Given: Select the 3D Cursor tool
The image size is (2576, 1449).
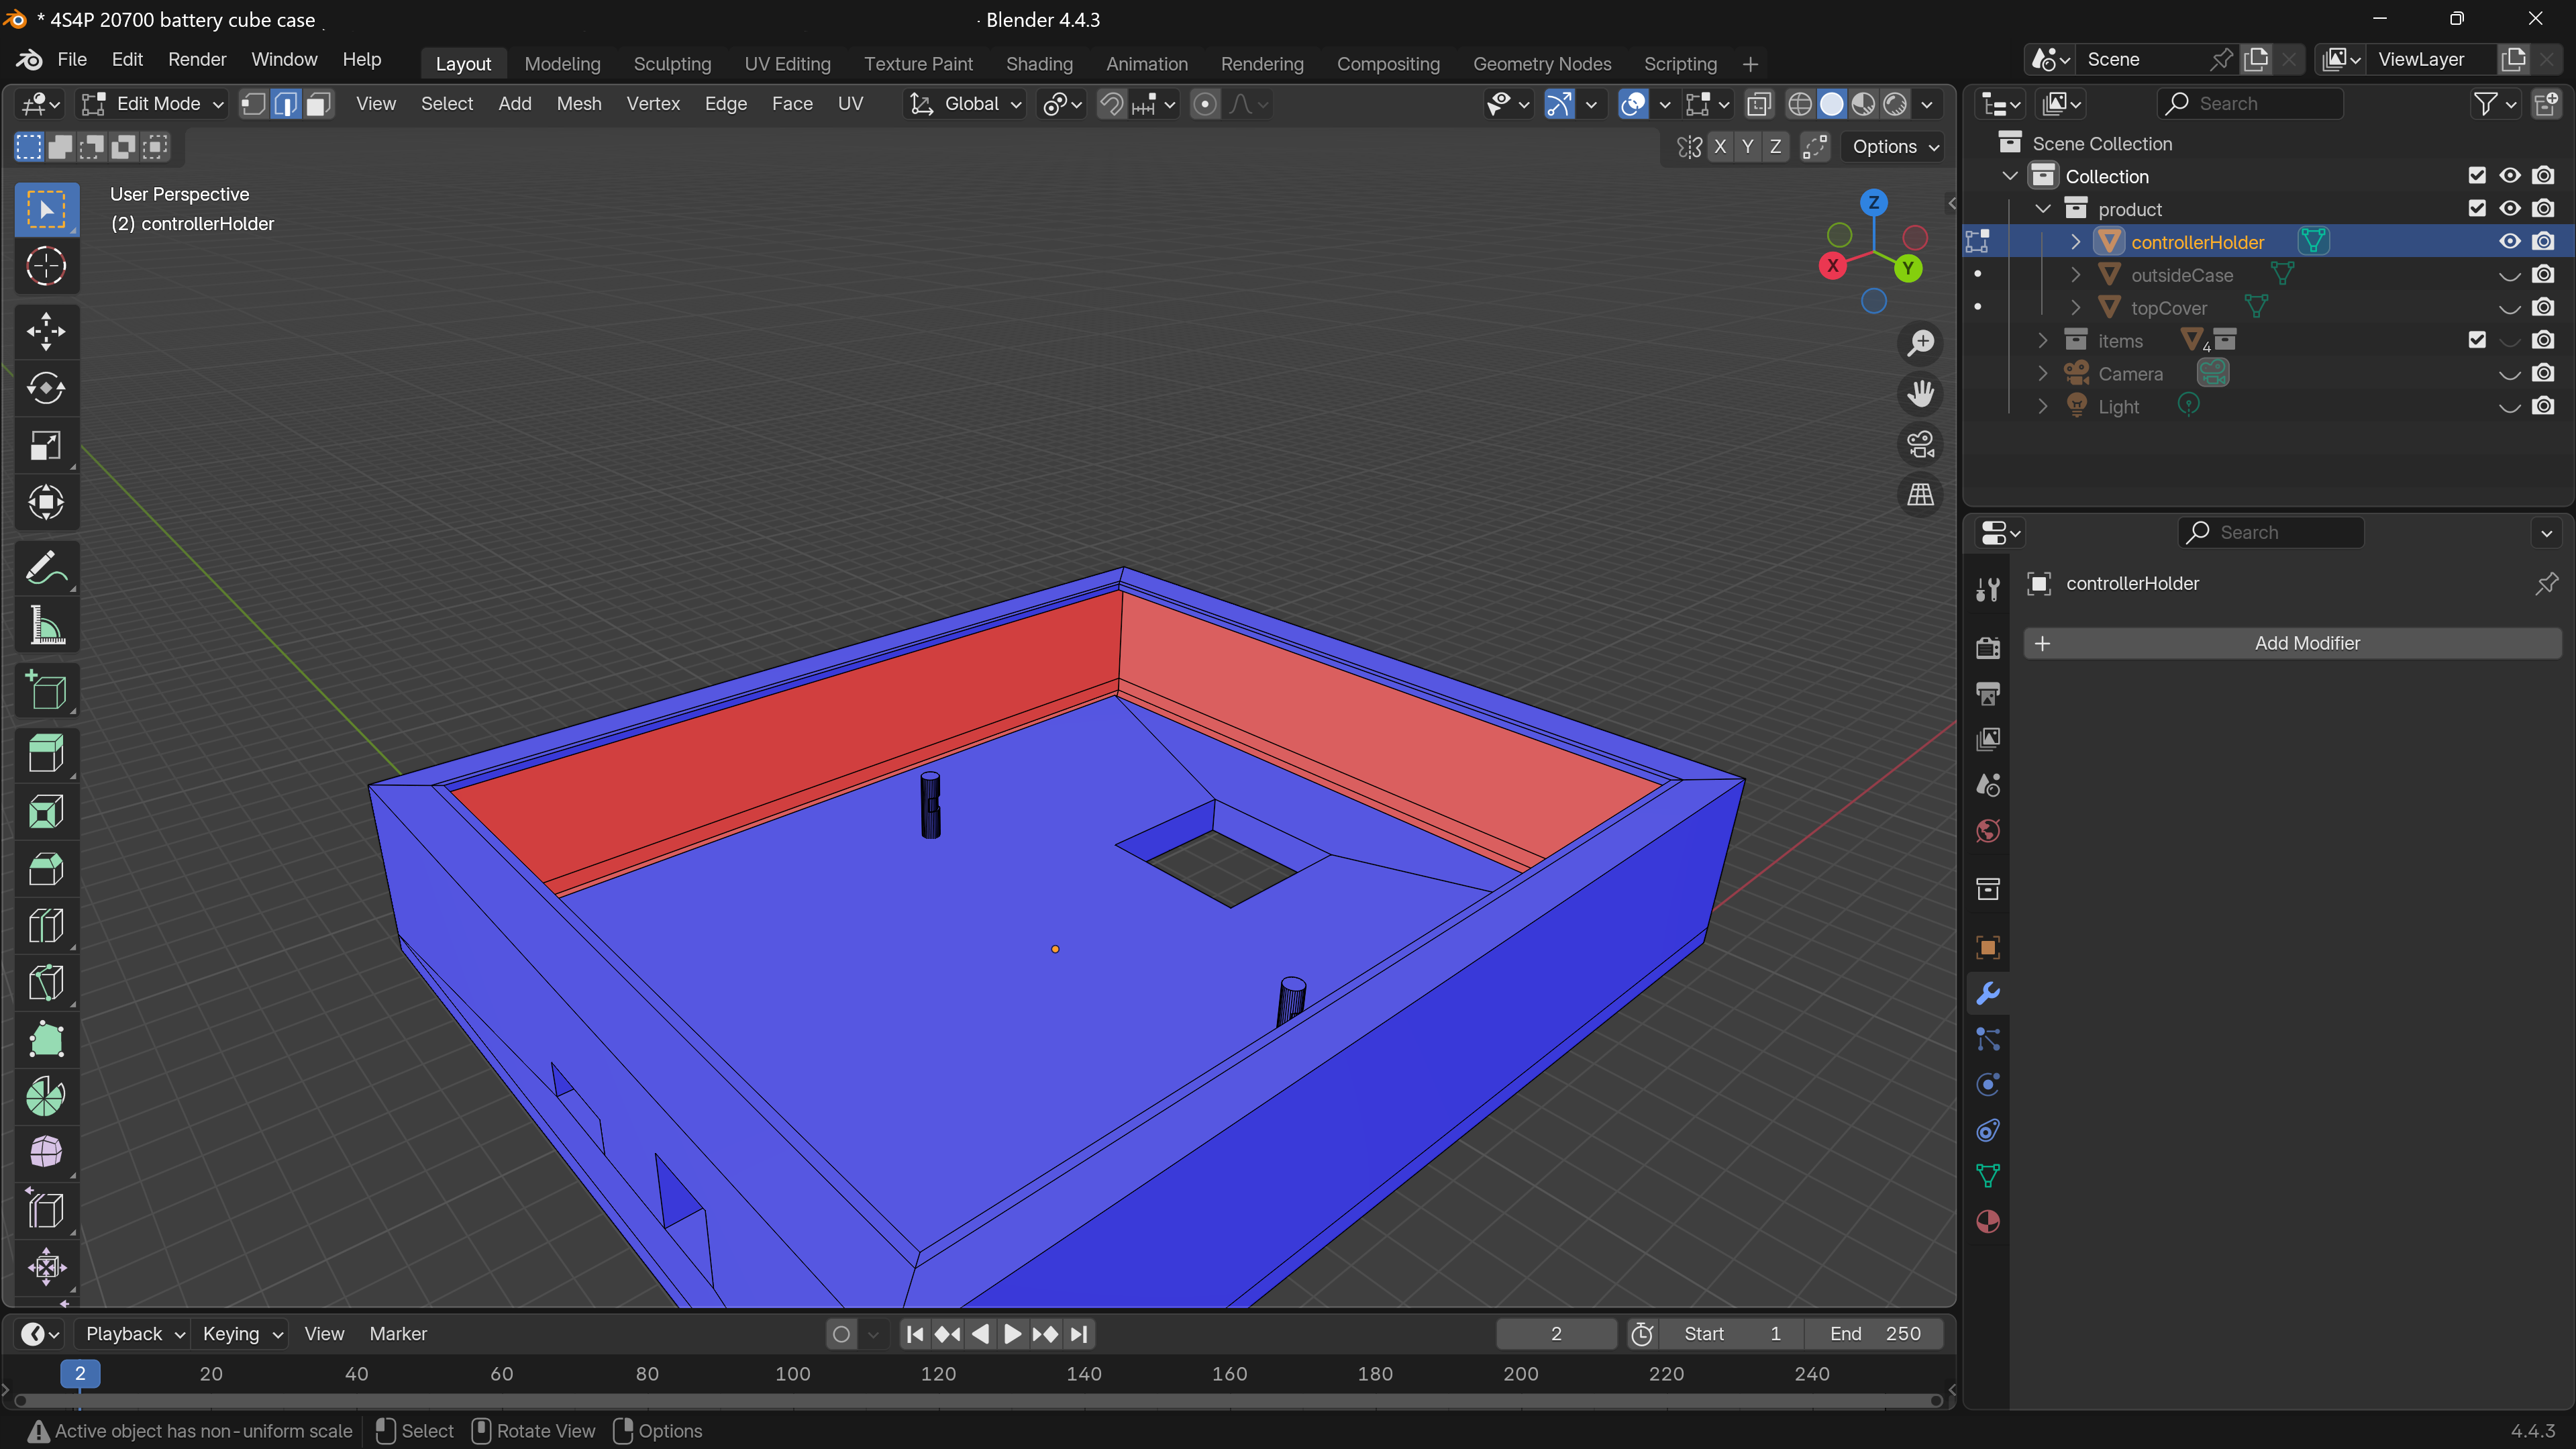Looking at the screenshot, I should point(45,266).
